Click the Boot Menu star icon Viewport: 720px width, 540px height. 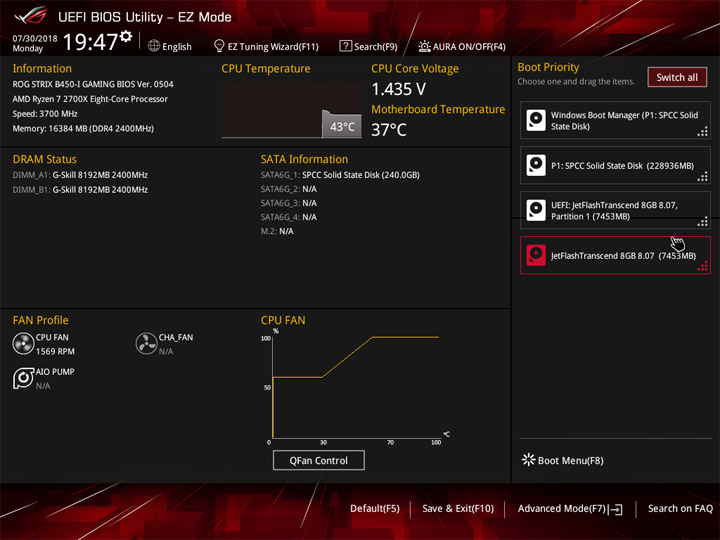tap(529, 460)
